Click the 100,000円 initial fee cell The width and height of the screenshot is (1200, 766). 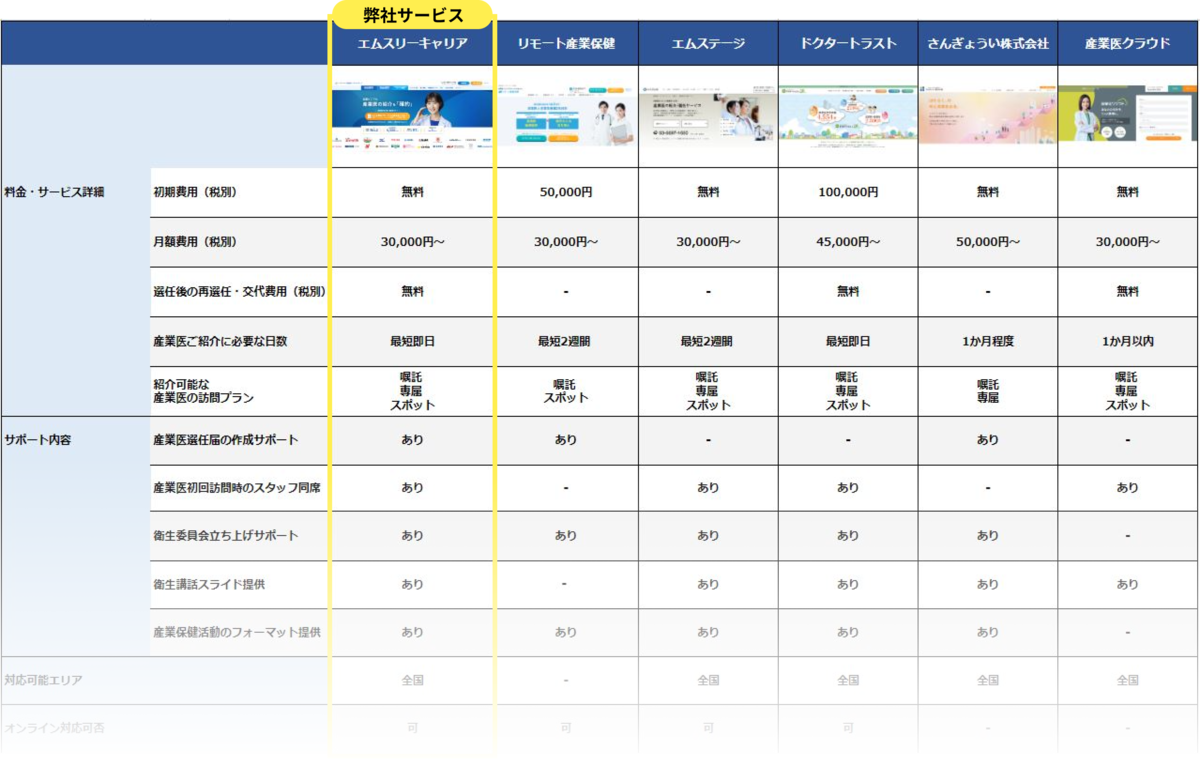[848, 192]
